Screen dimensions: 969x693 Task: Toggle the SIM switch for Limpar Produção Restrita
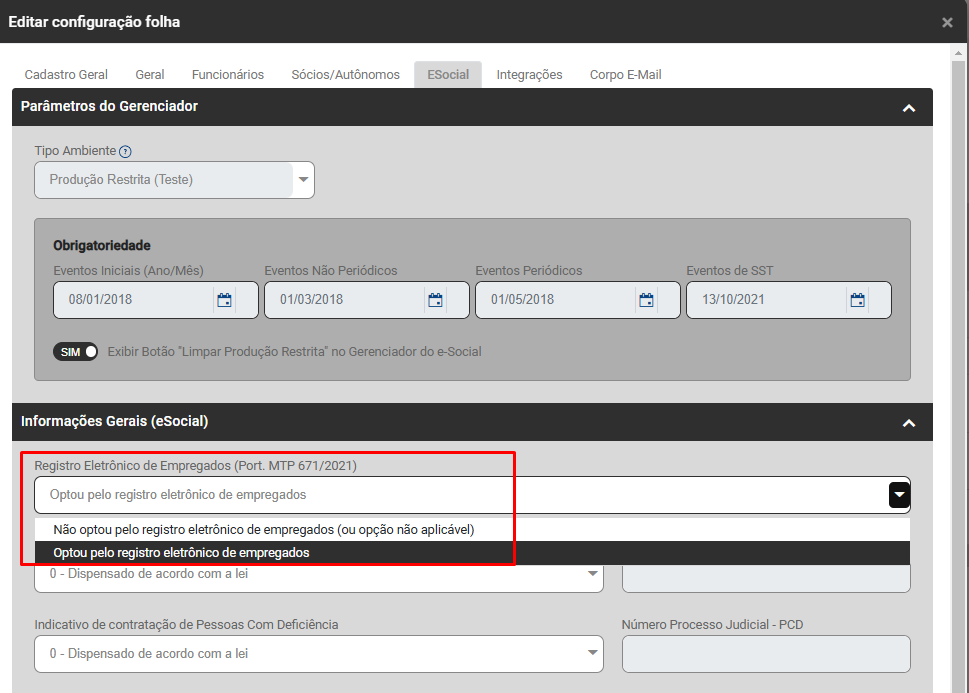click(76, 352)
